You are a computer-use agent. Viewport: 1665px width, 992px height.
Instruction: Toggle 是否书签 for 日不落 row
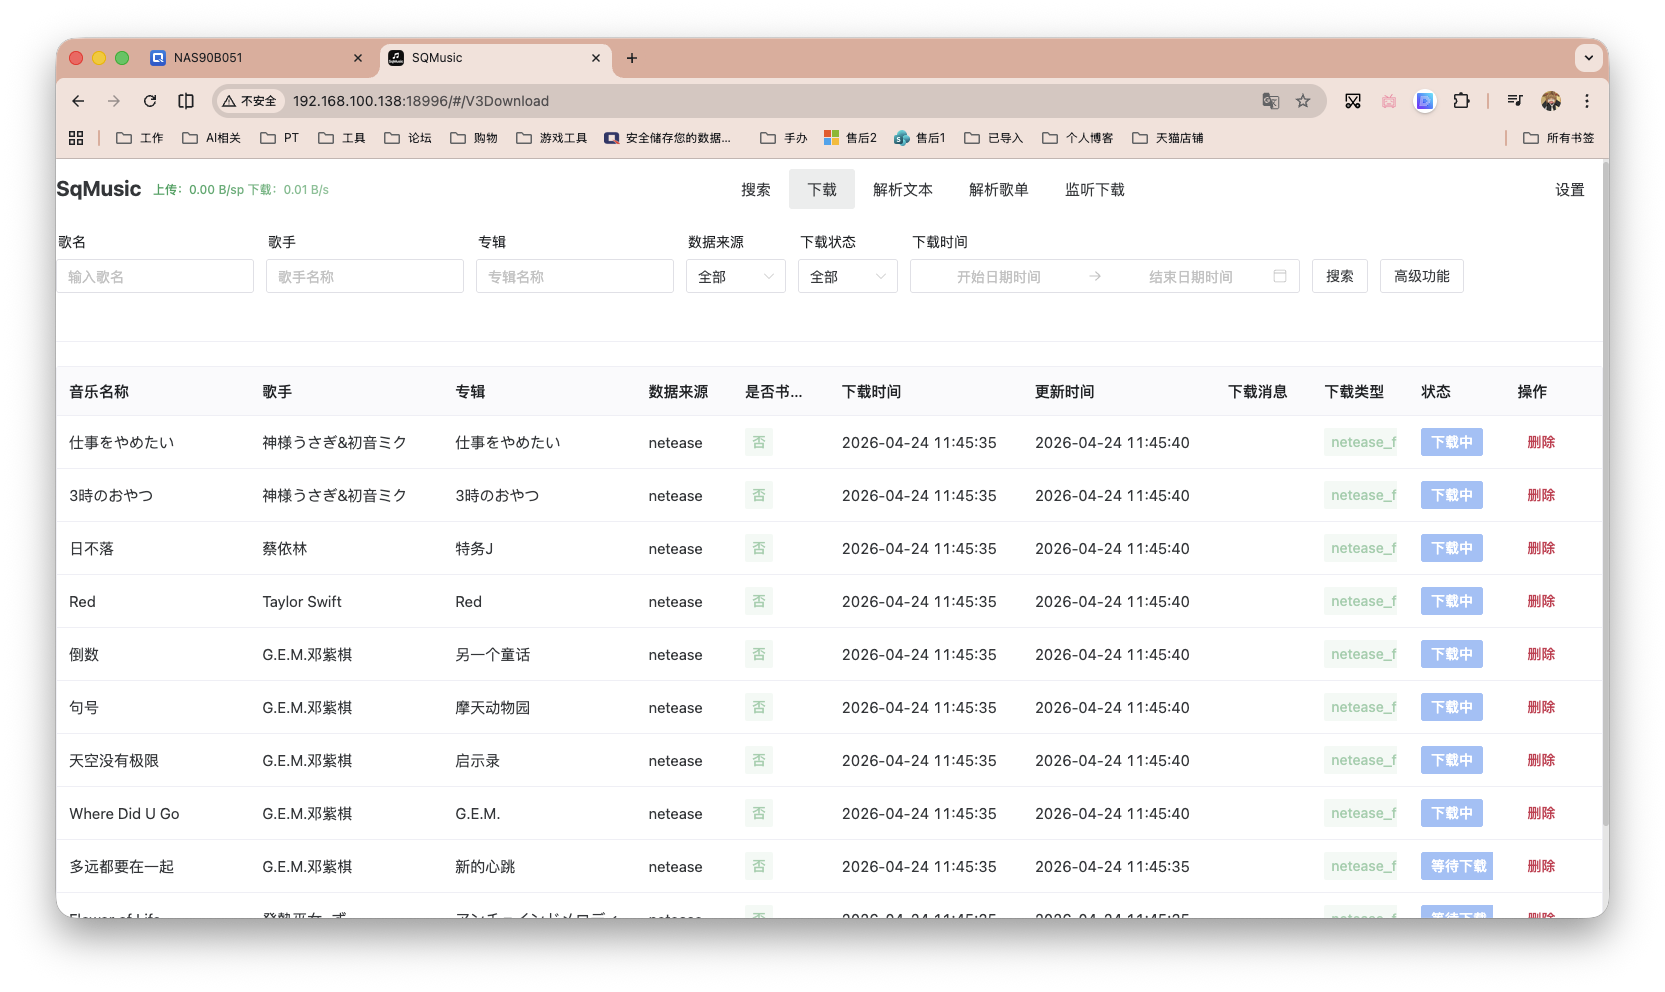coord(758,548)
